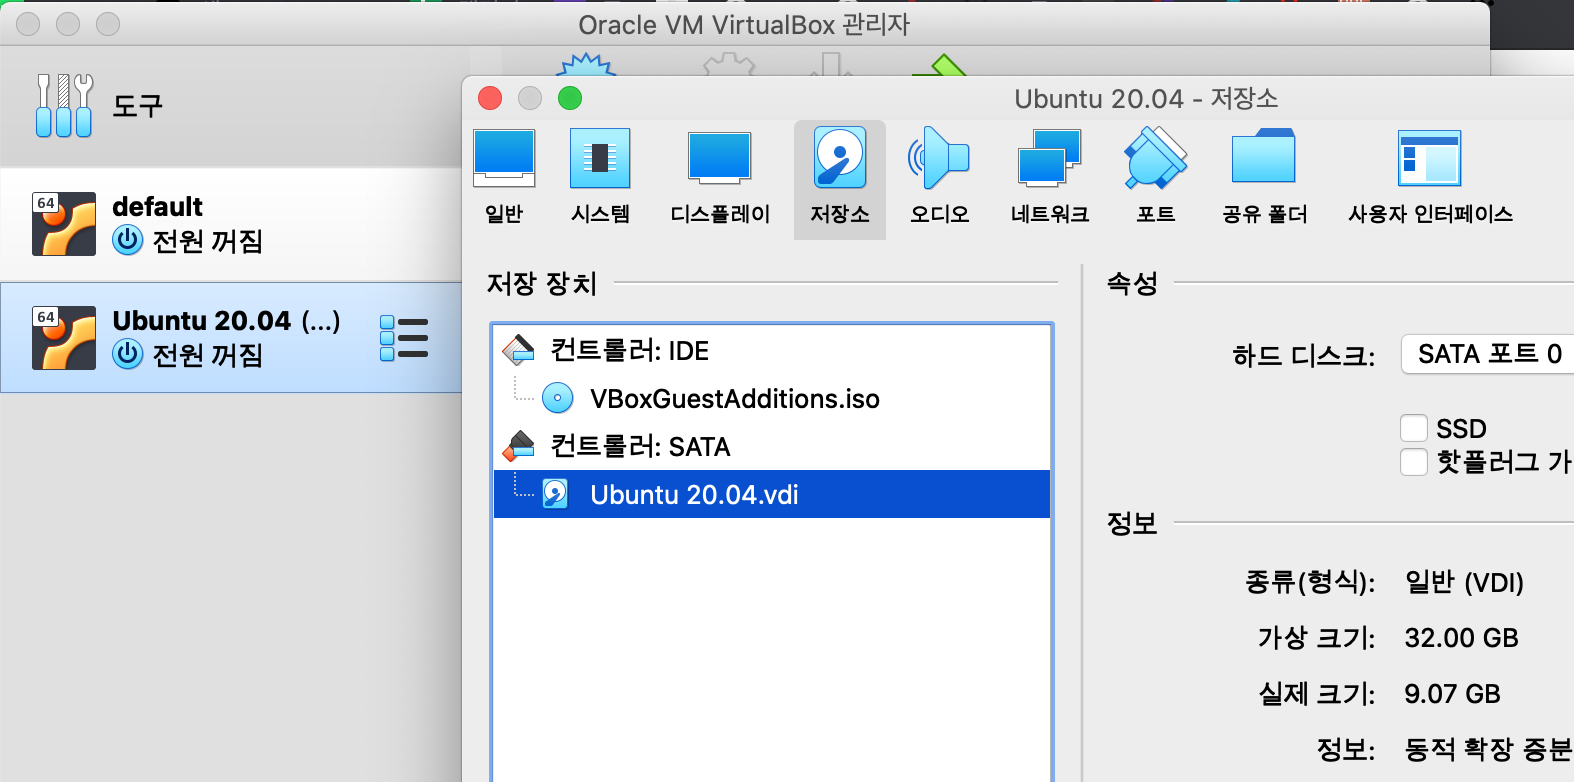The height and width of the screenshot is (782, 1574).
Task: Enable the SSD checkbox
Action: [x=1414, y=428]
